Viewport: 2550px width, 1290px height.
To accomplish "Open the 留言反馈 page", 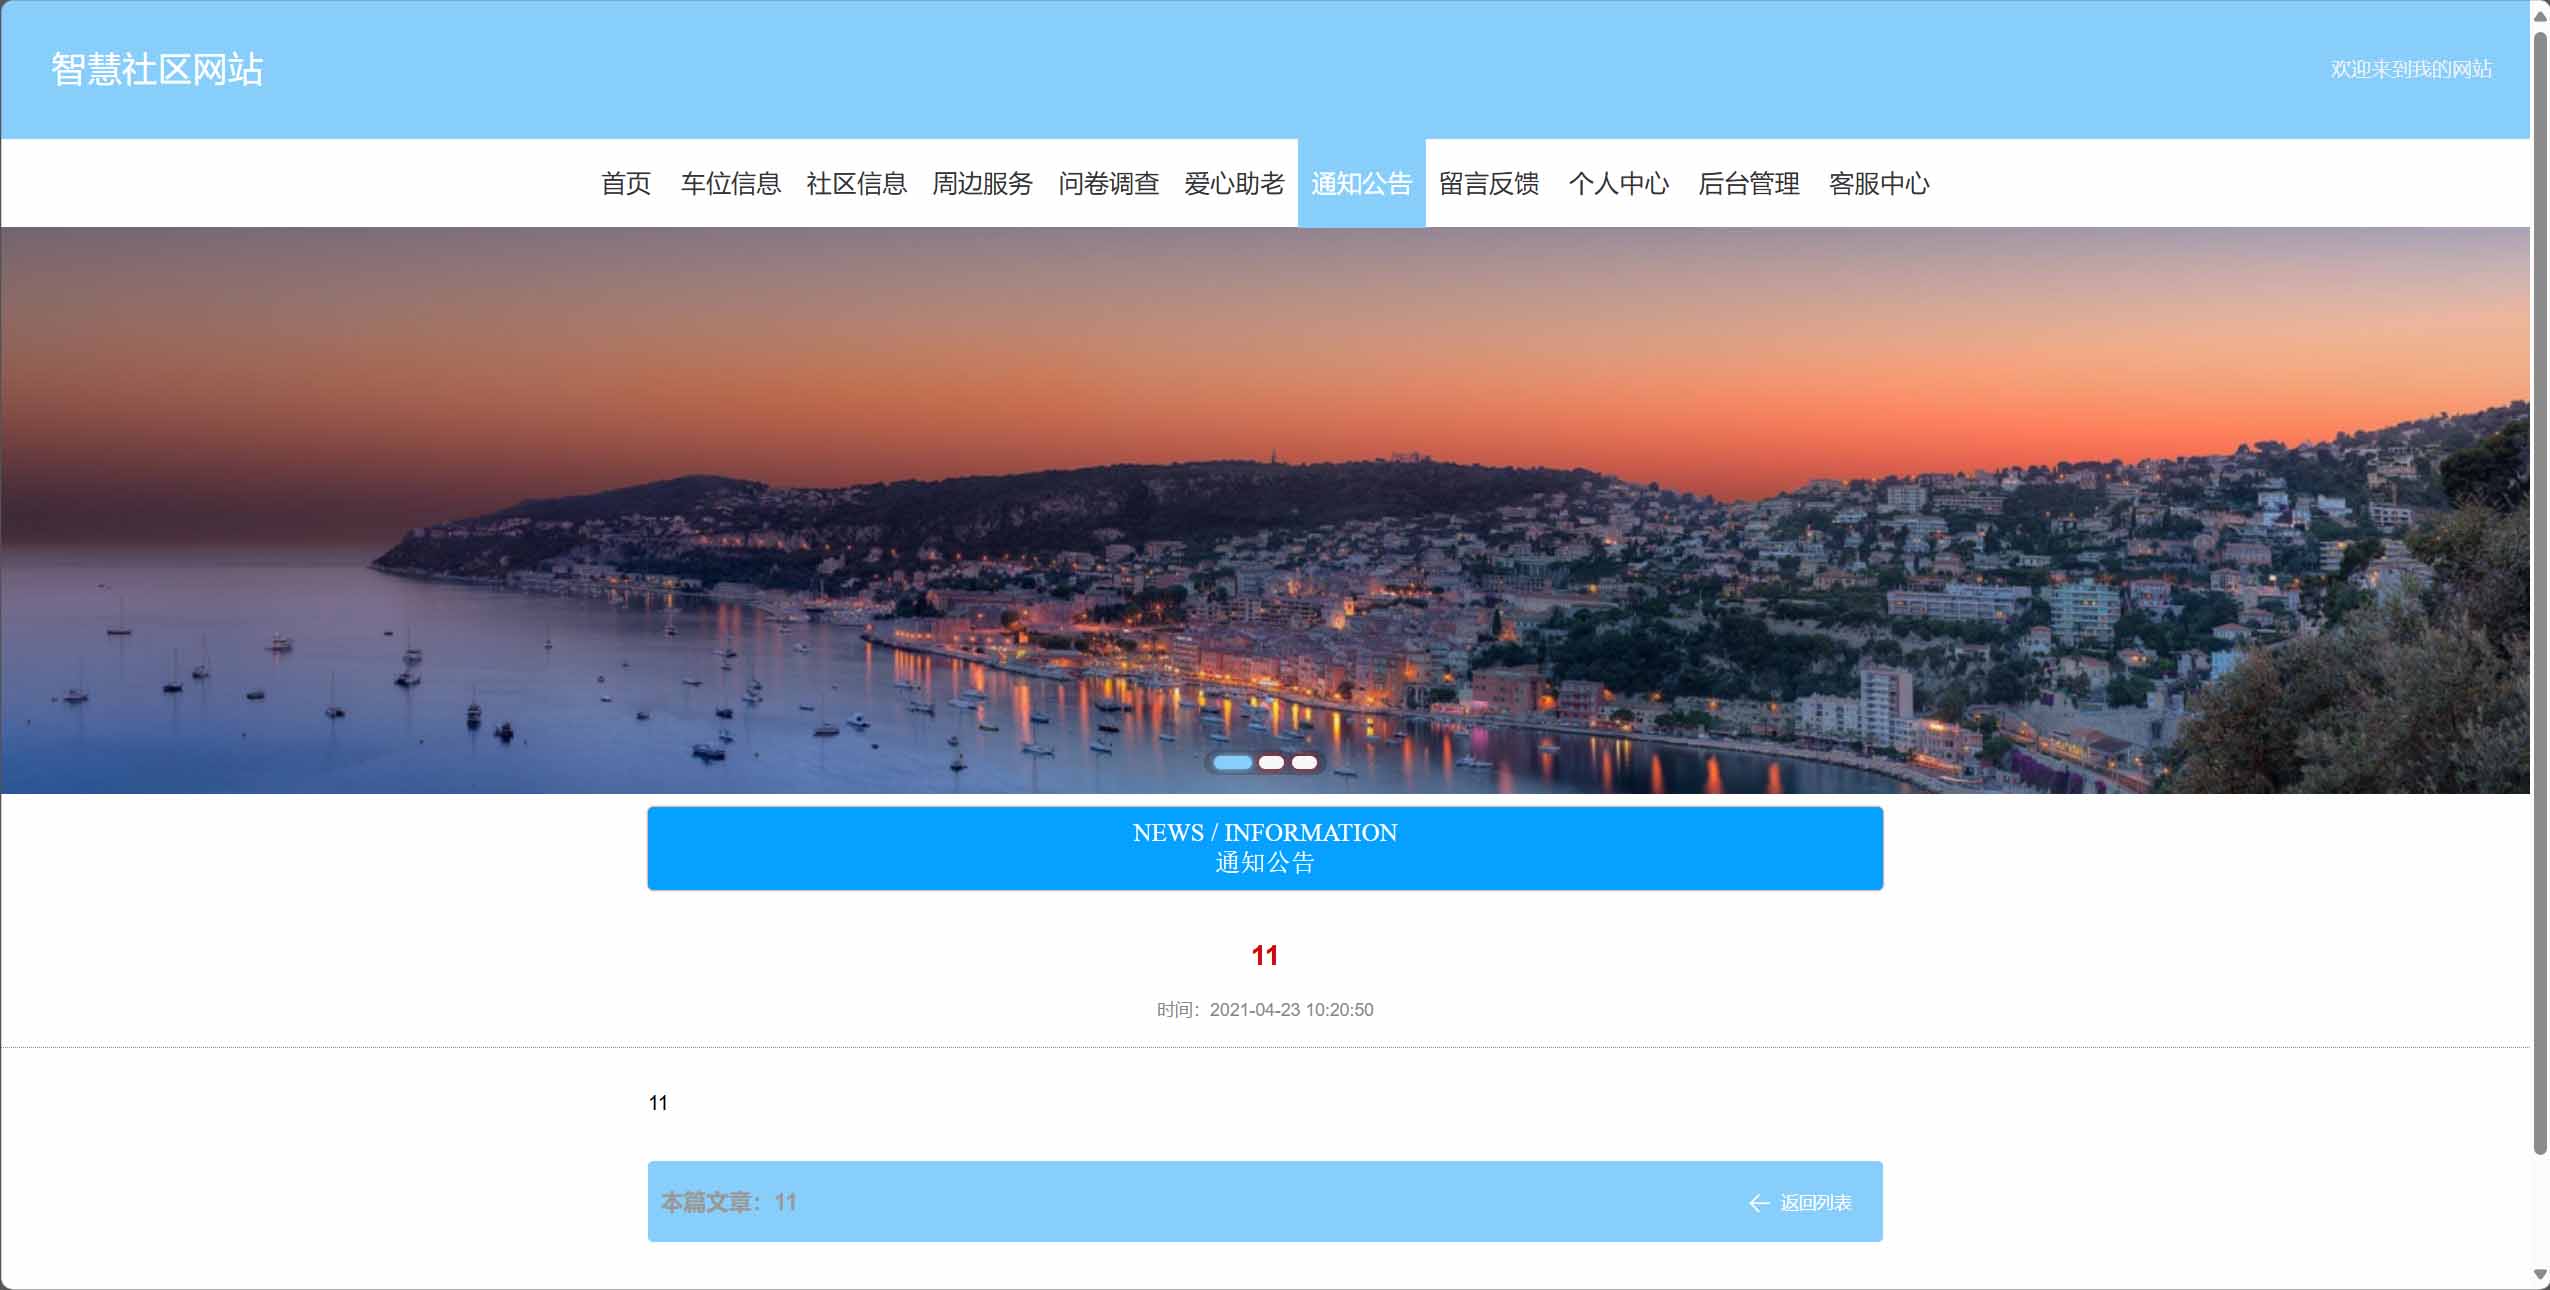I will click(x=1488, y=183).
